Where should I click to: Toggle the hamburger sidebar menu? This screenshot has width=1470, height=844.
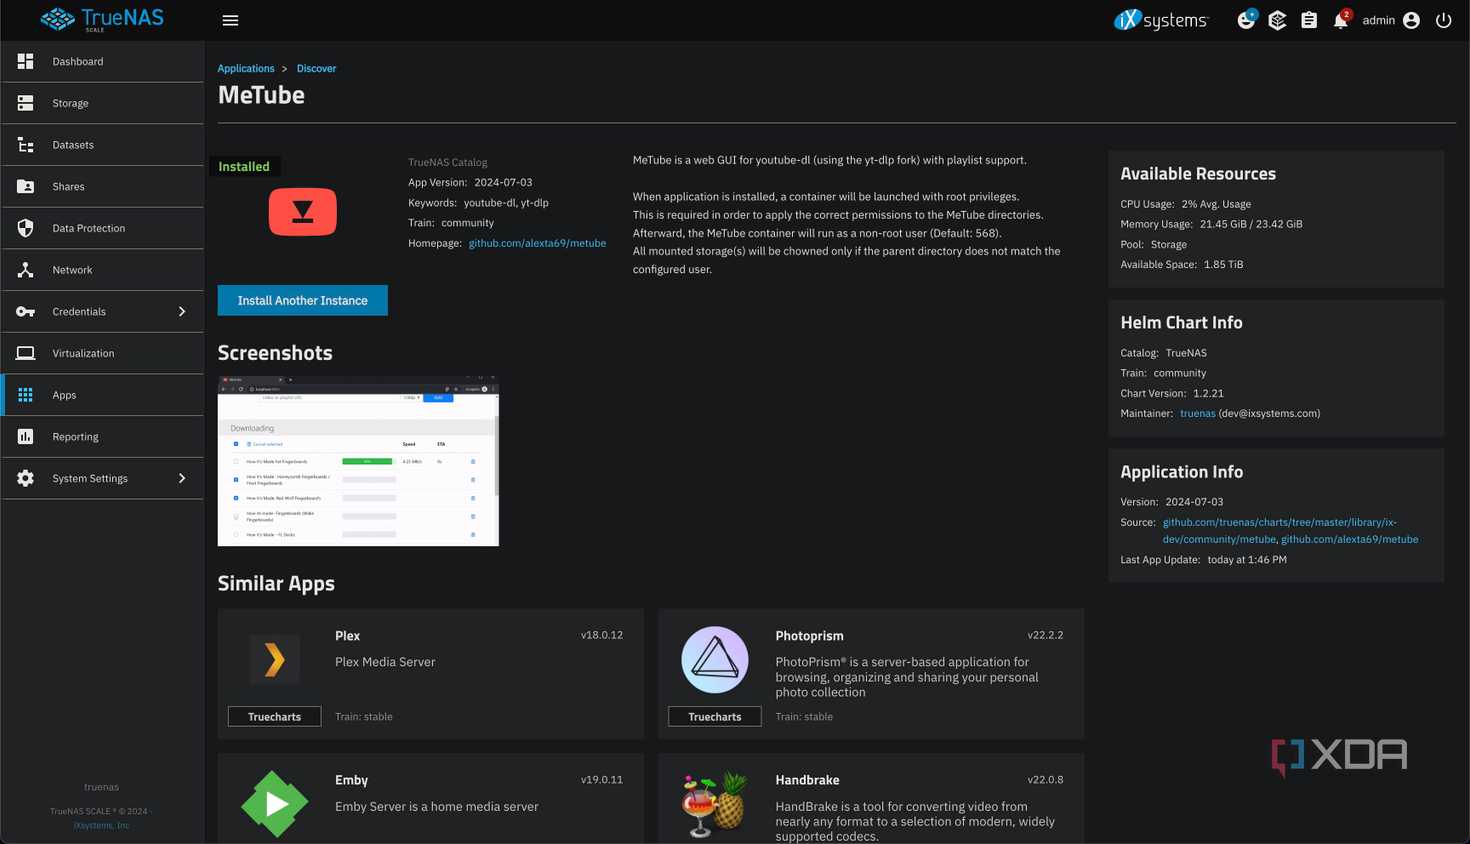tap(230, 20)
